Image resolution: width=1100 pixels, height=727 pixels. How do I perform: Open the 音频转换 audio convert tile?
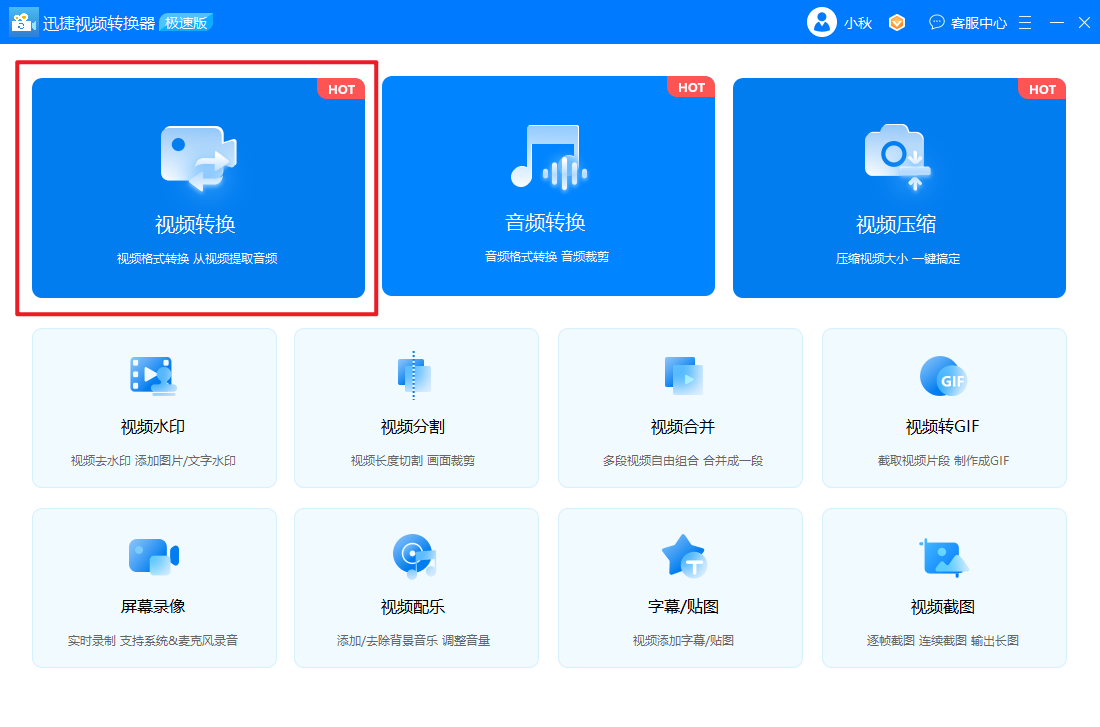point(548,186)
